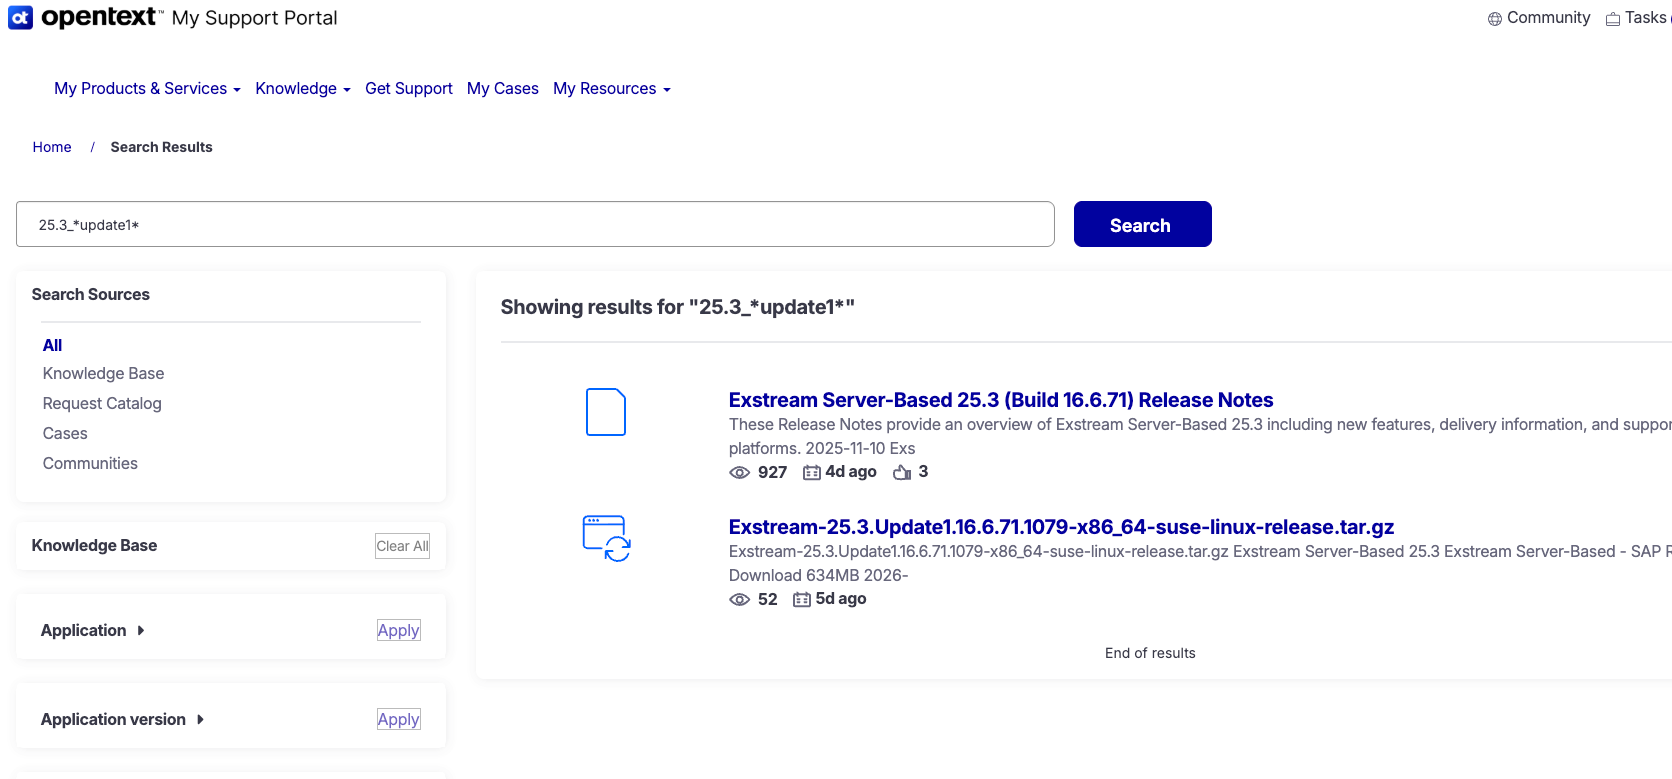The height and width of the screenshot is (779, 1672).
Task: Click the search query input field
Action: coord(535,224)
